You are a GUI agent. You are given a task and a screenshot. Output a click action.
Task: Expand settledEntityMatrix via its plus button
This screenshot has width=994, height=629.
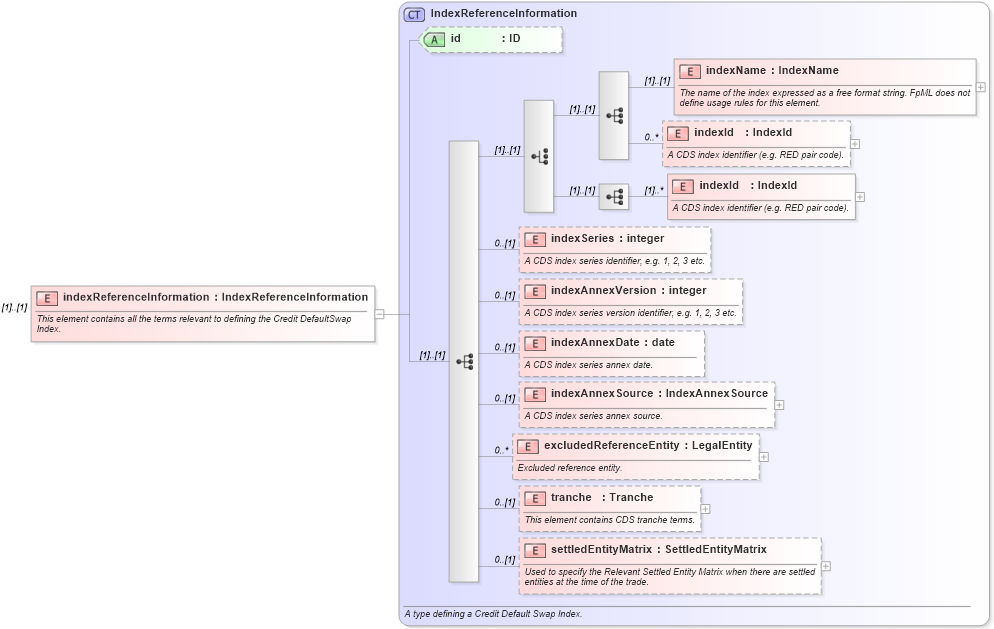(x=827, y=566)
